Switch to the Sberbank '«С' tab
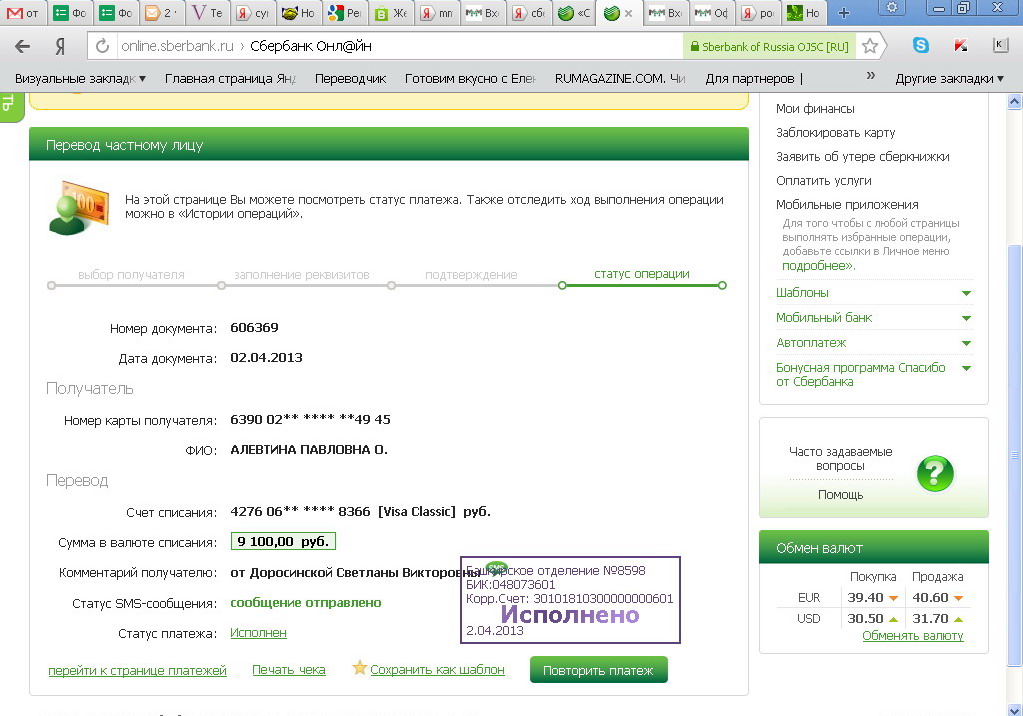The width and height of the screenshot is (1023, 716). 574,13
